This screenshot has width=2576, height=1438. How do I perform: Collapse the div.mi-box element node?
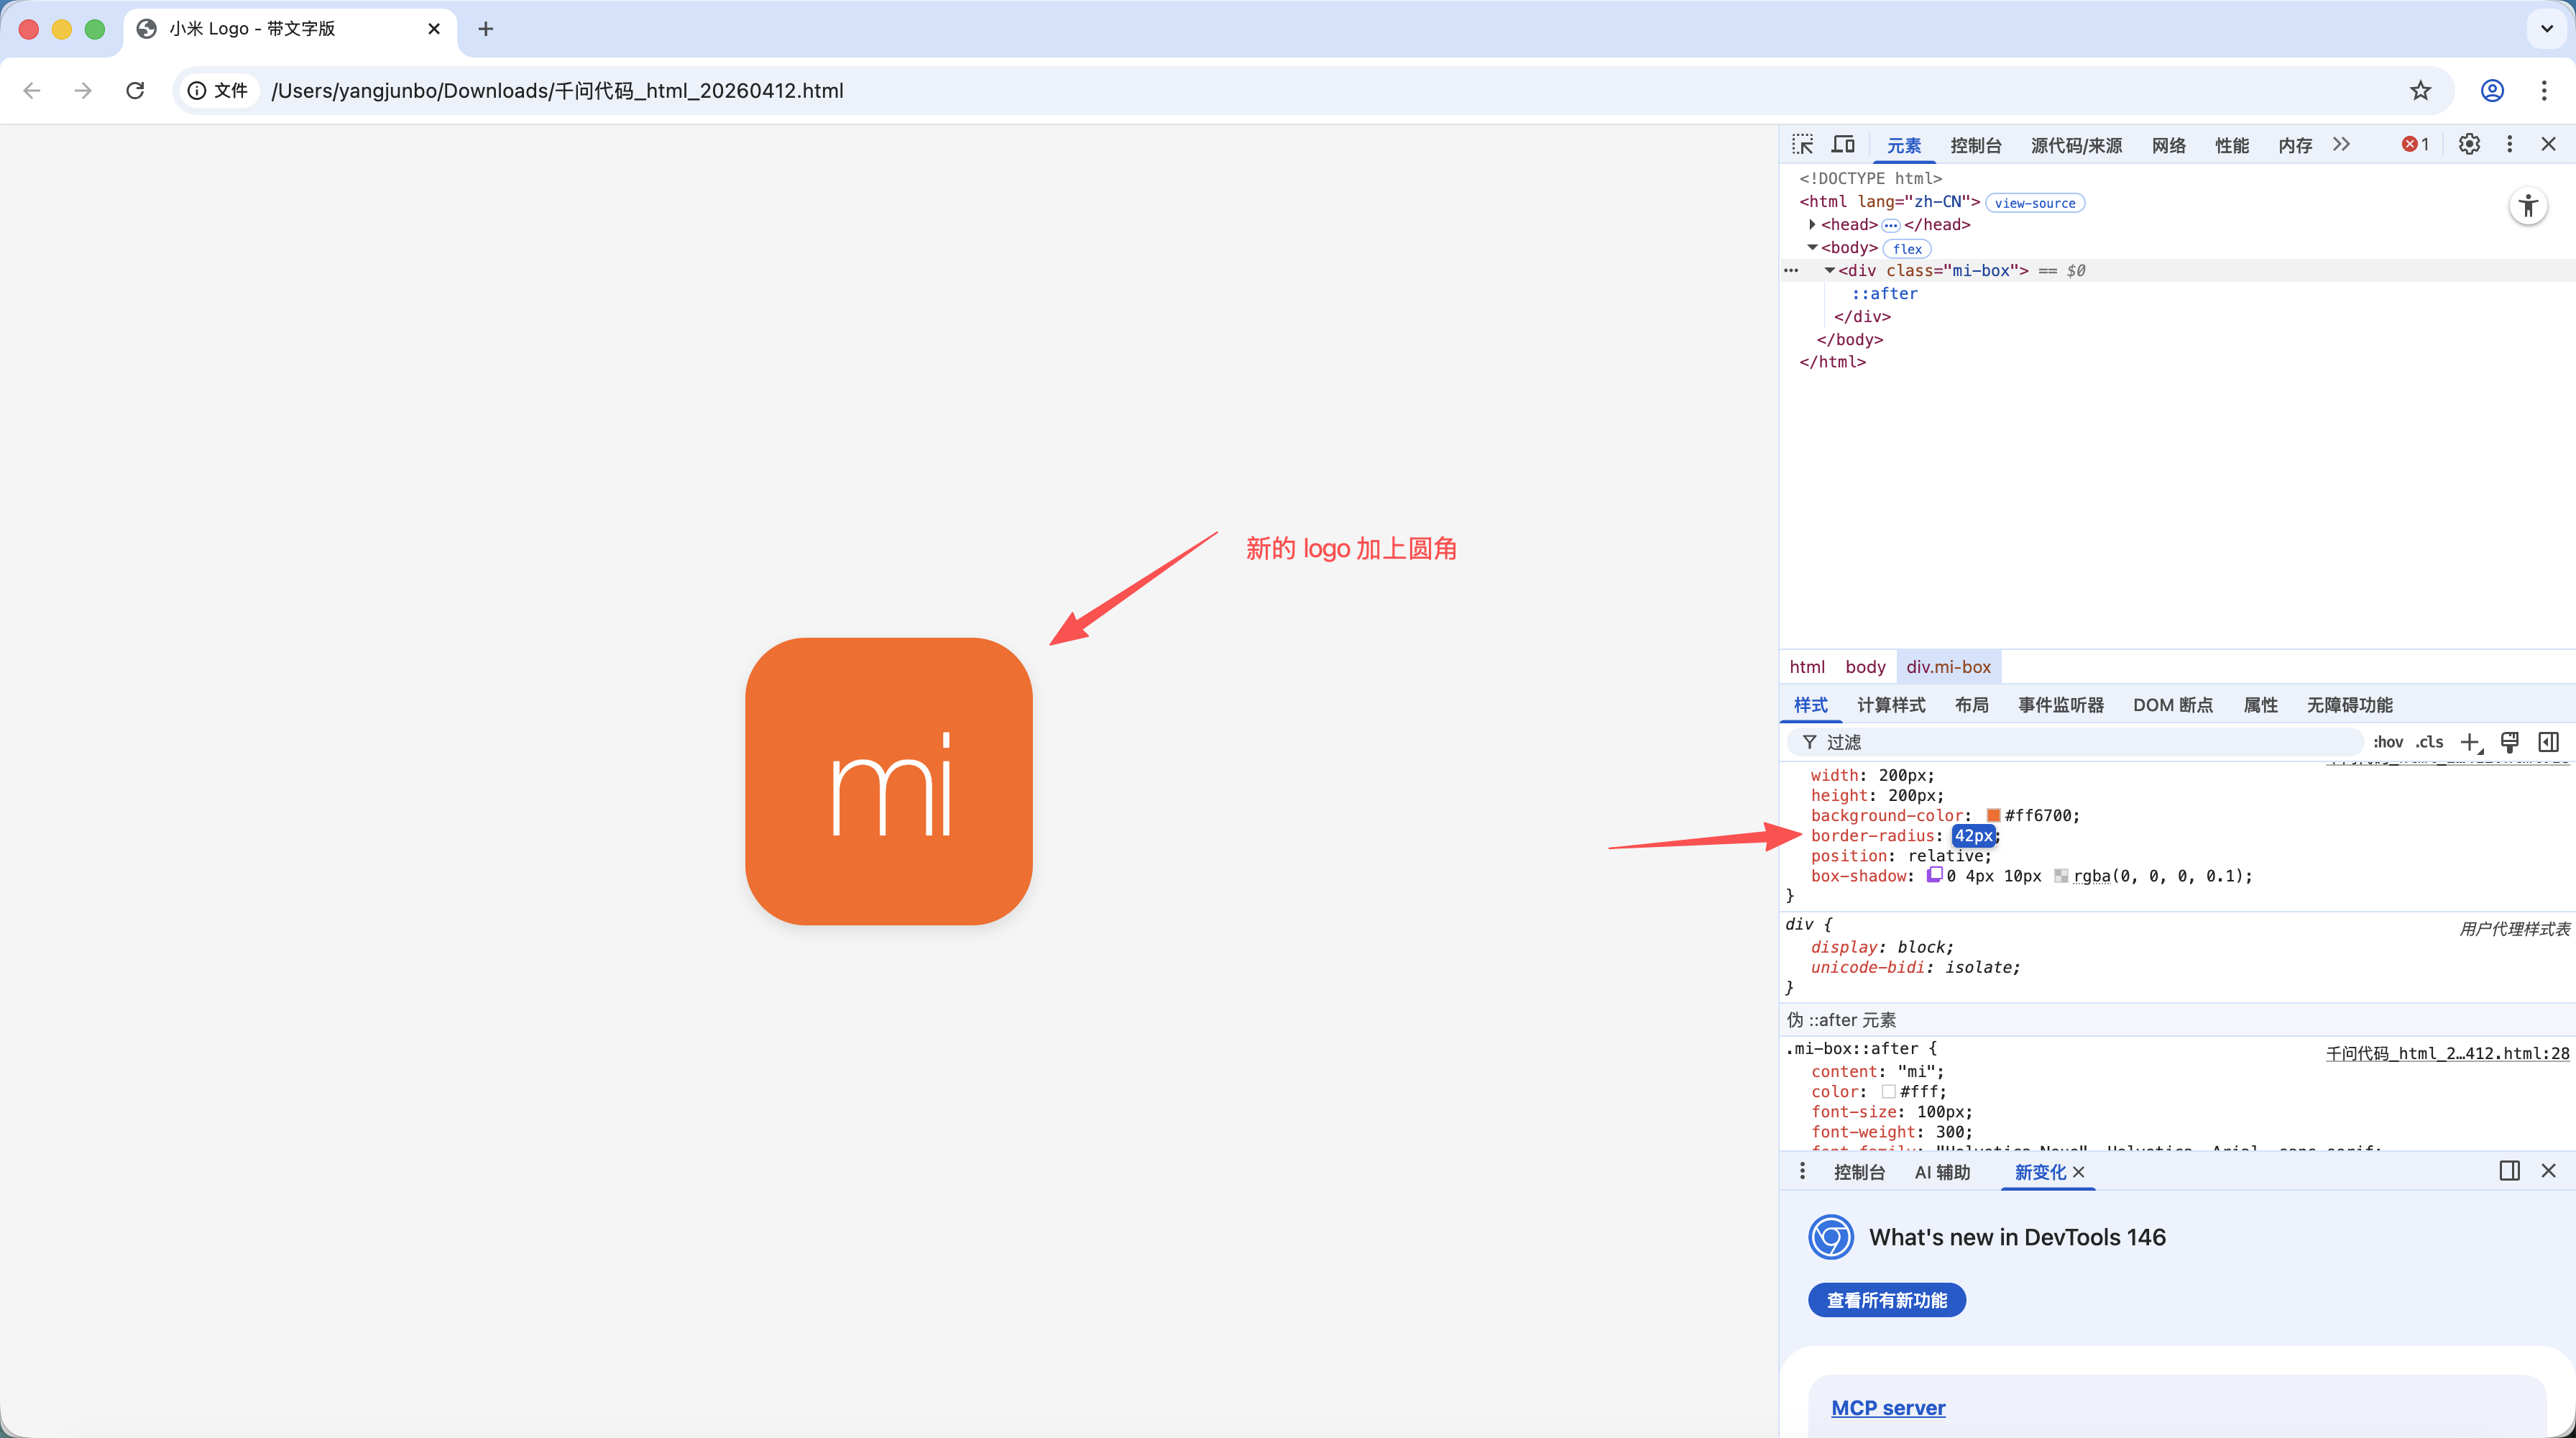(x=1829, y=271)
